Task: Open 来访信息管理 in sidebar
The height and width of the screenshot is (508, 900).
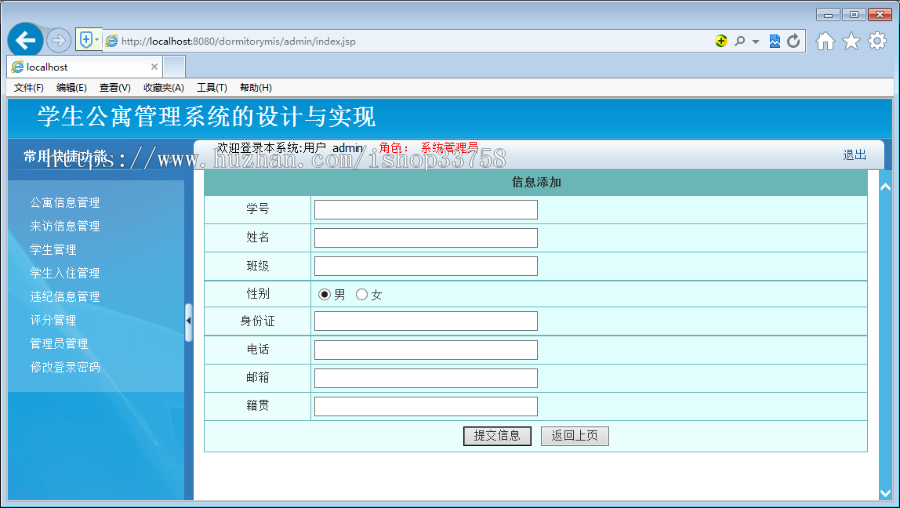Action: pos(65,226)
